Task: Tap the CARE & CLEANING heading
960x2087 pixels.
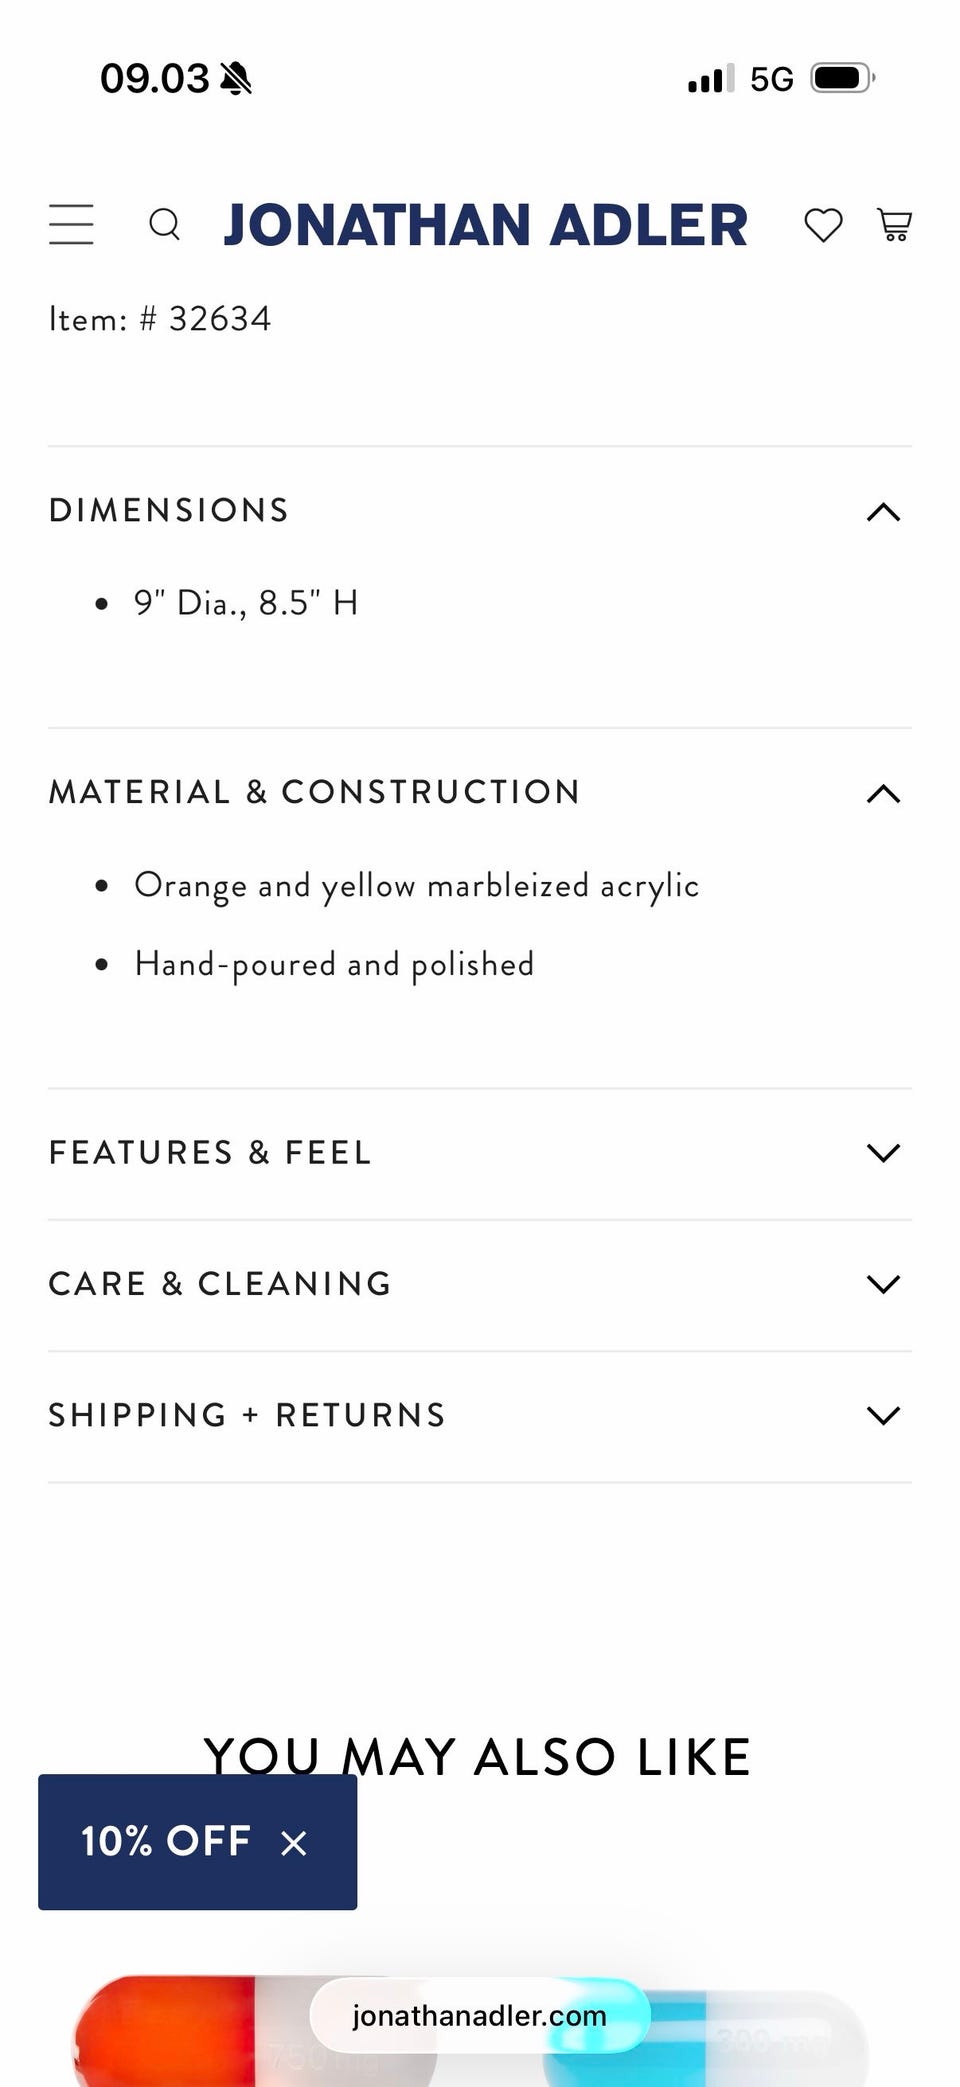Action: pos(220,1284)
